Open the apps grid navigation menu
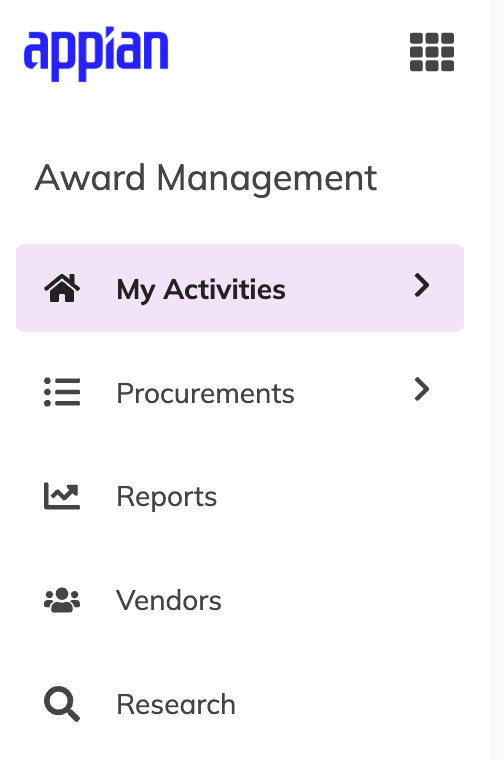Screen dimensions: 504x760 (x=432, y=52)
